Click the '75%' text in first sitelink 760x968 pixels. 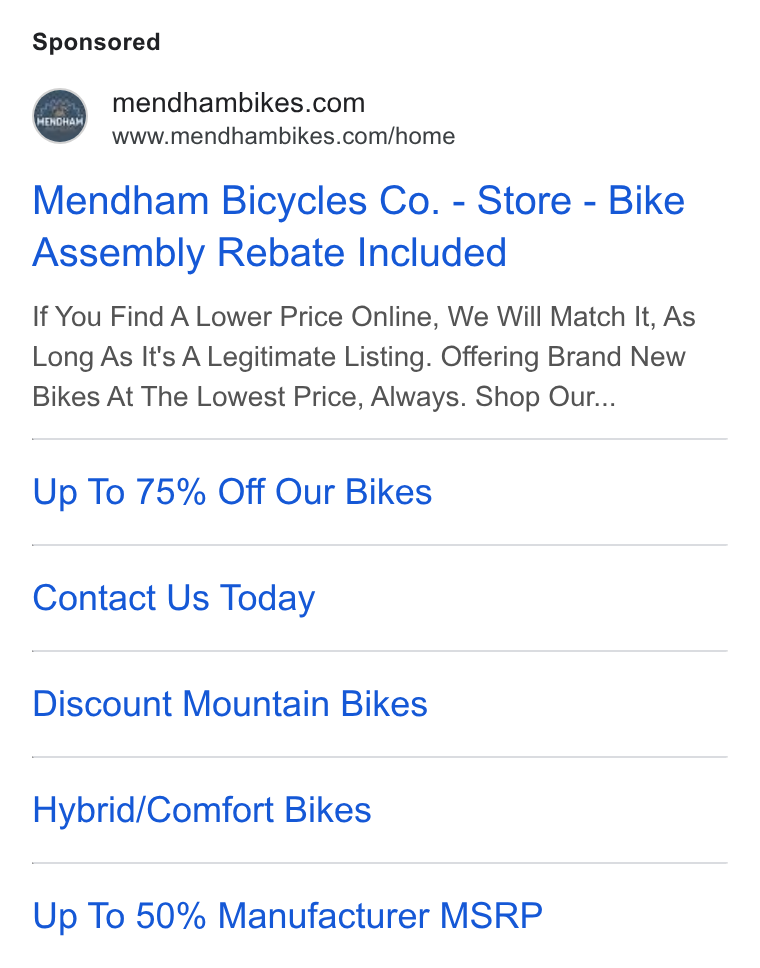click(171, 492)
